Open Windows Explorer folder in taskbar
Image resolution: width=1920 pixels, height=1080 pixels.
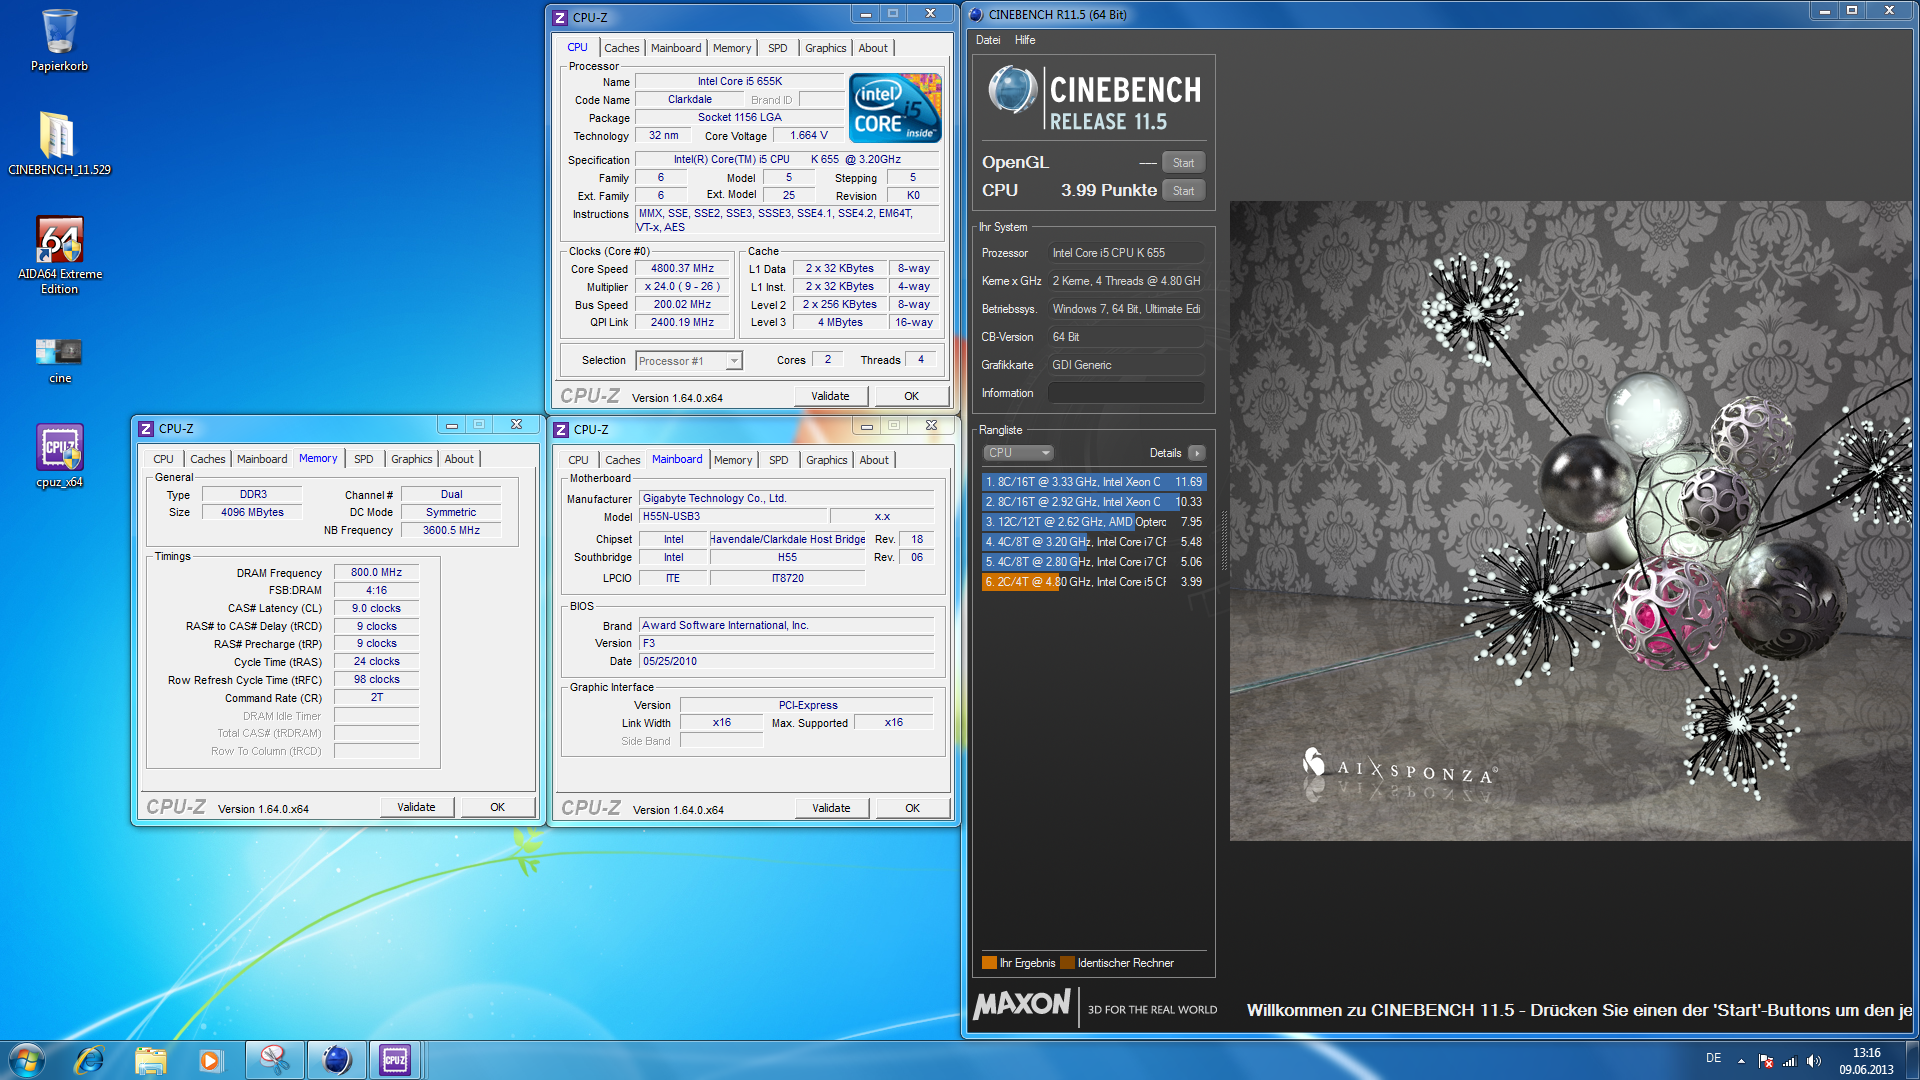pyautogui.click(x=150, y=1060)
